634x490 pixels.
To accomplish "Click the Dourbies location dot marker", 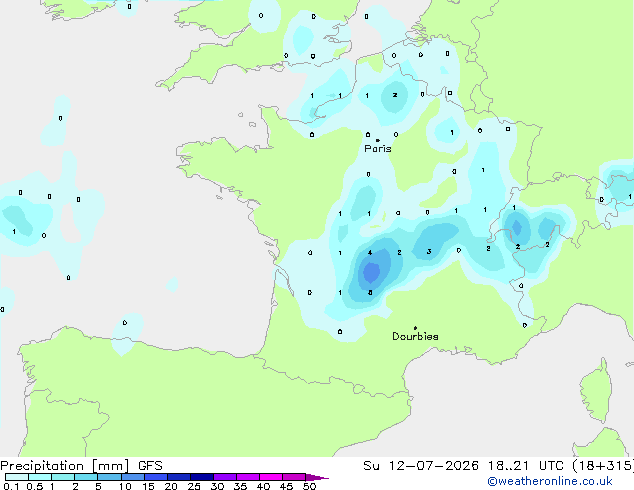I will 415,328.
